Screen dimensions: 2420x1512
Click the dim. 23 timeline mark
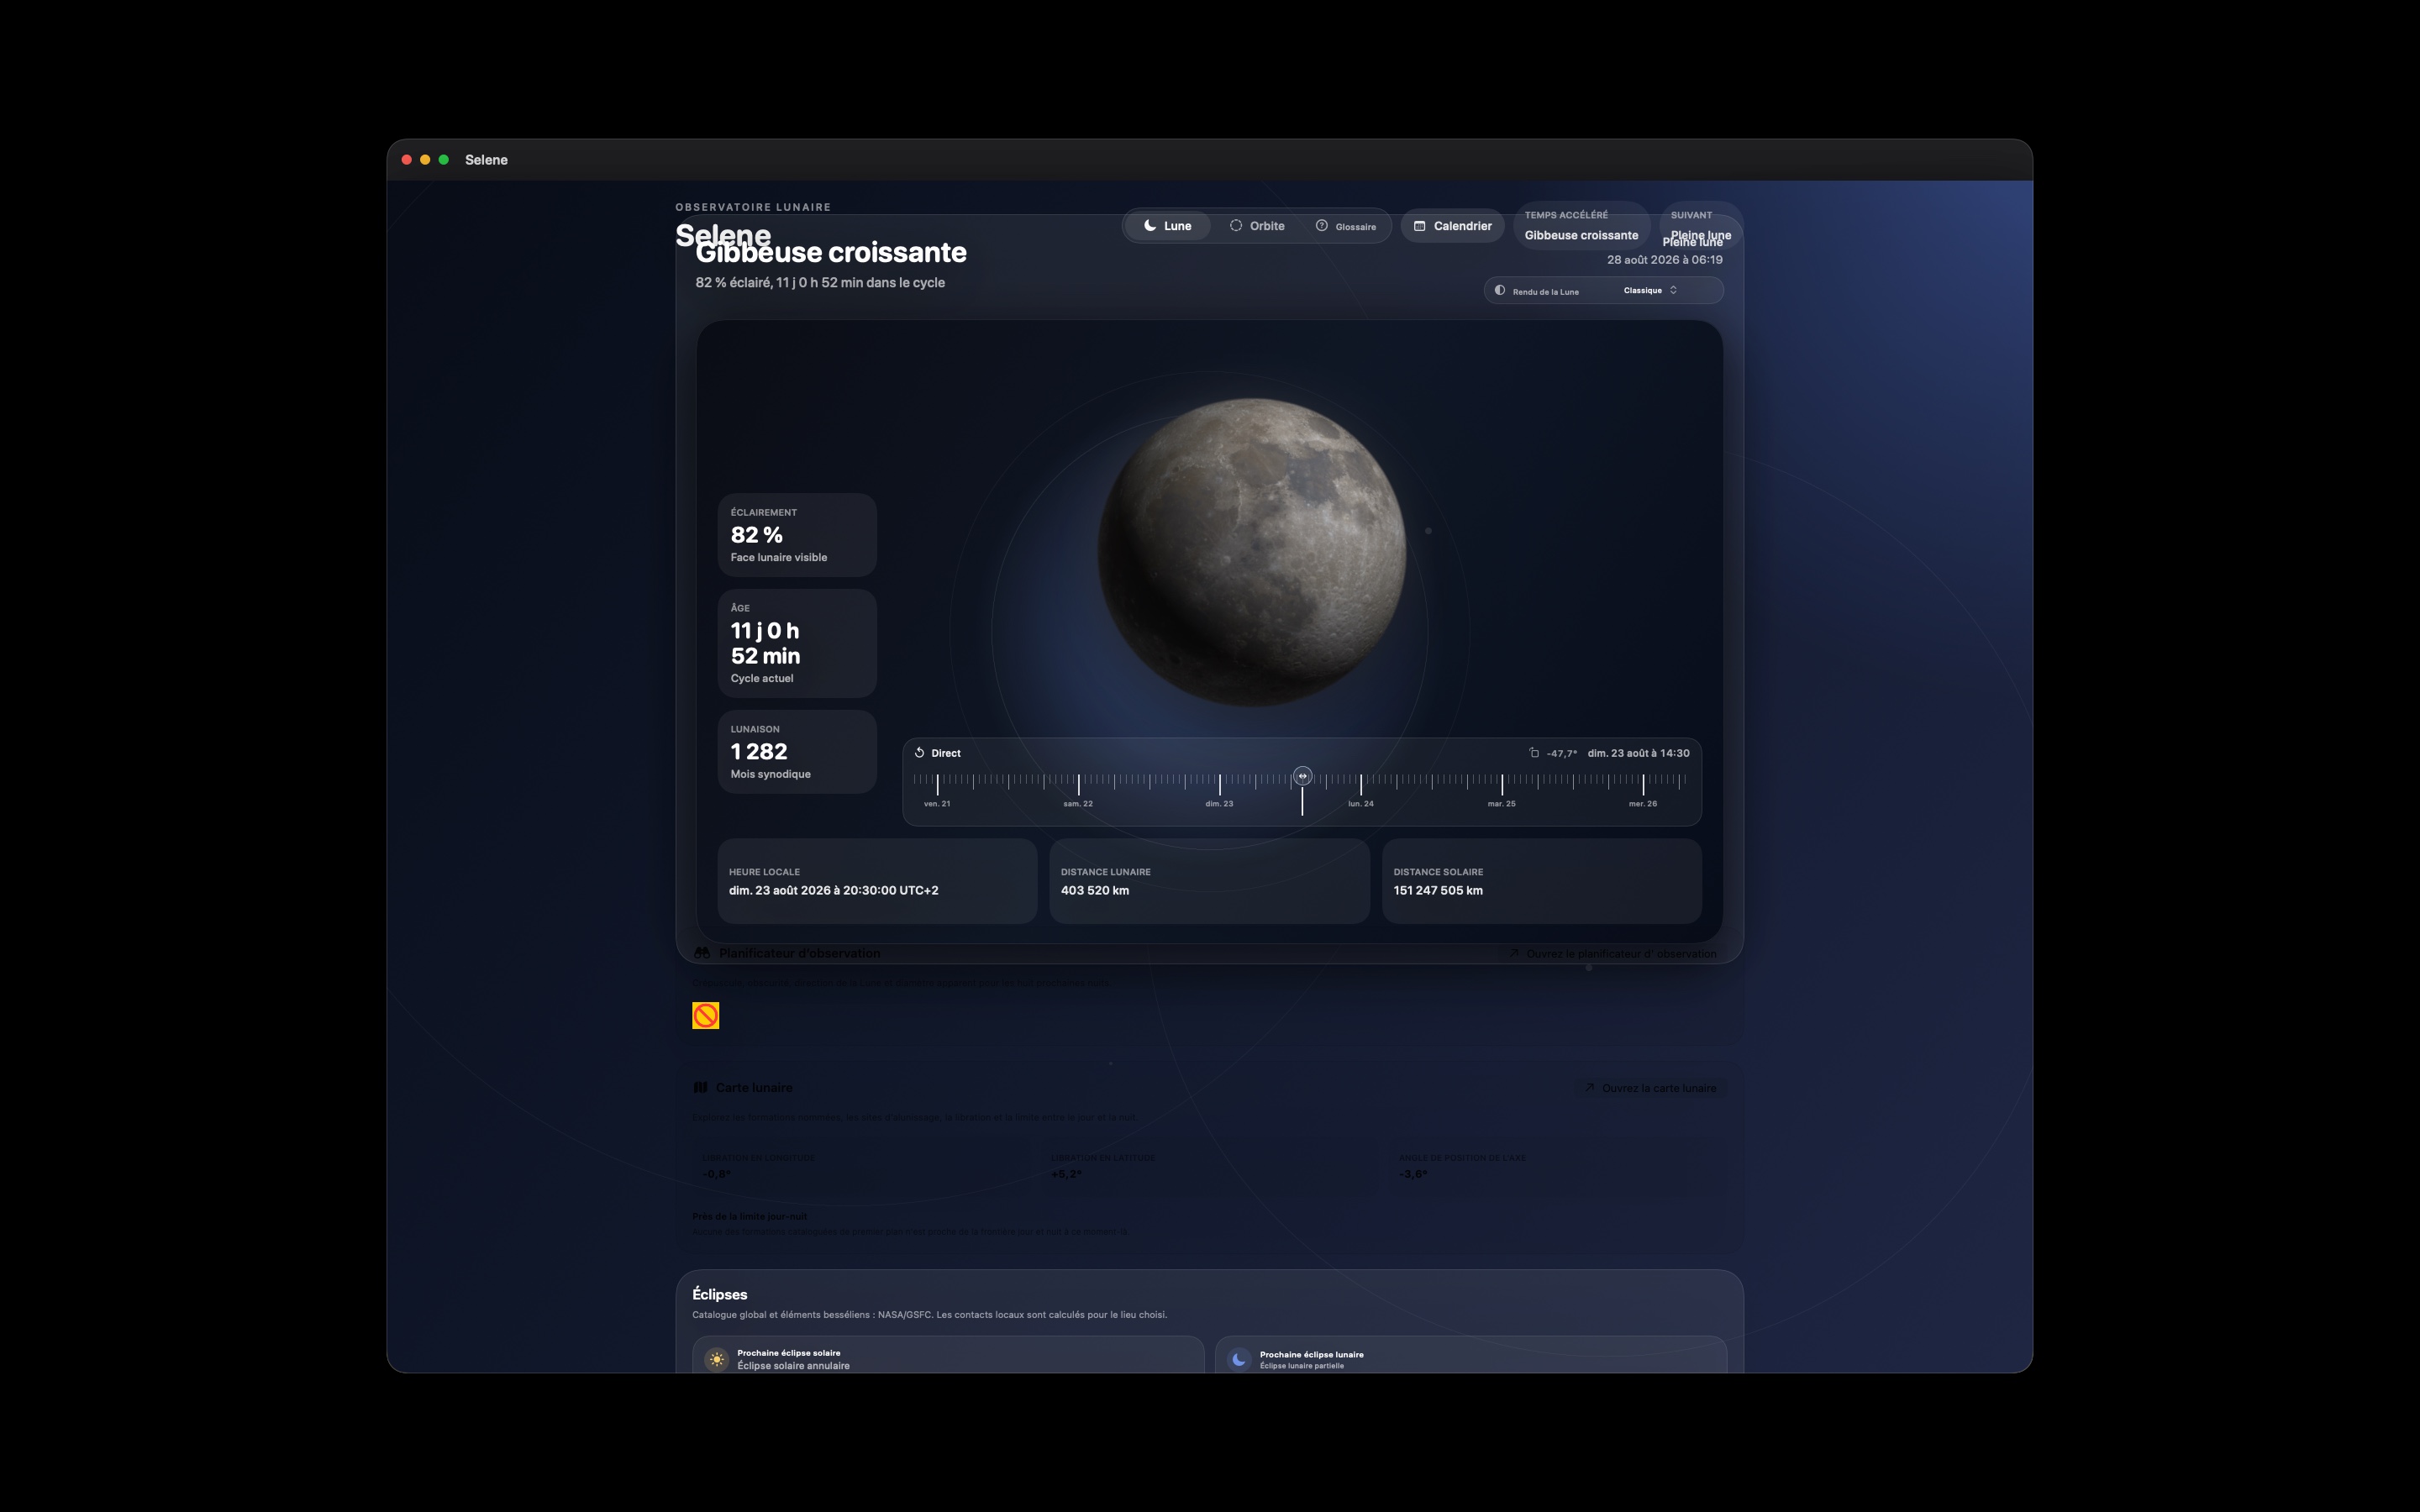coord(1219,803)
